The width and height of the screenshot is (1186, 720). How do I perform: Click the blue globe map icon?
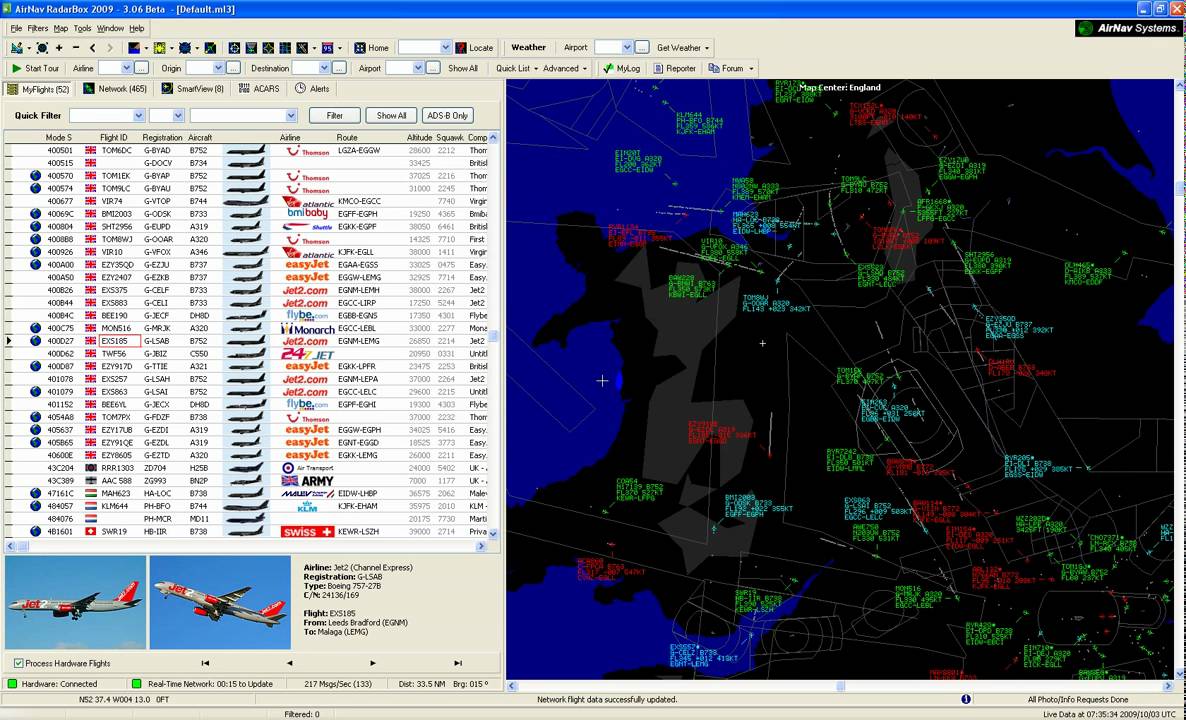[x=184, y=48]
